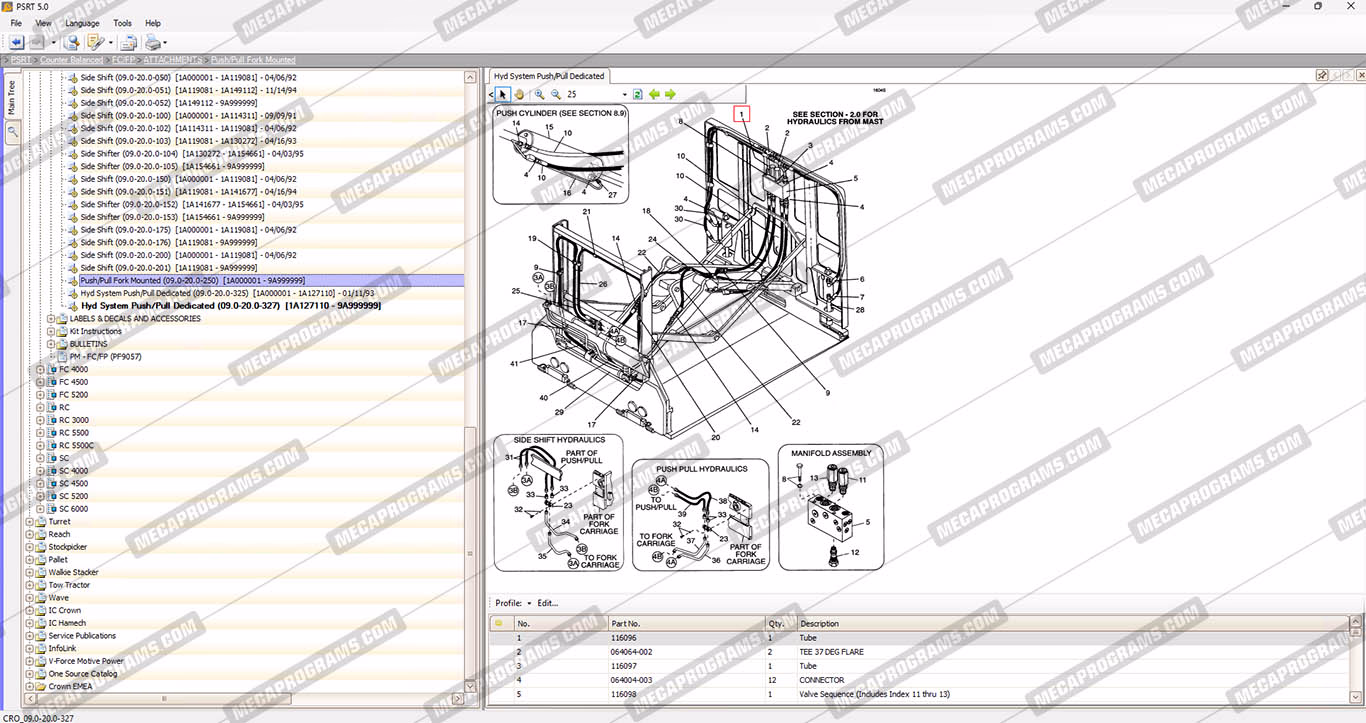Open the Tools menu
This screenshot has height=723, width=1366.
(122, 23)
